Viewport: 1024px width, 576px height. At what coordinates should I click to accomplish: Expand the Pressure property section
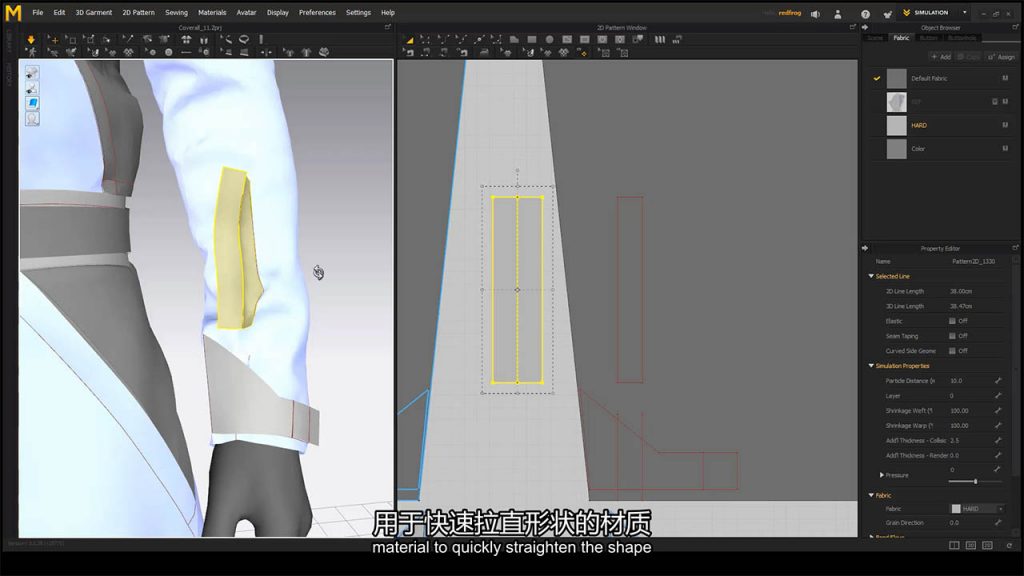coord(881,475)
